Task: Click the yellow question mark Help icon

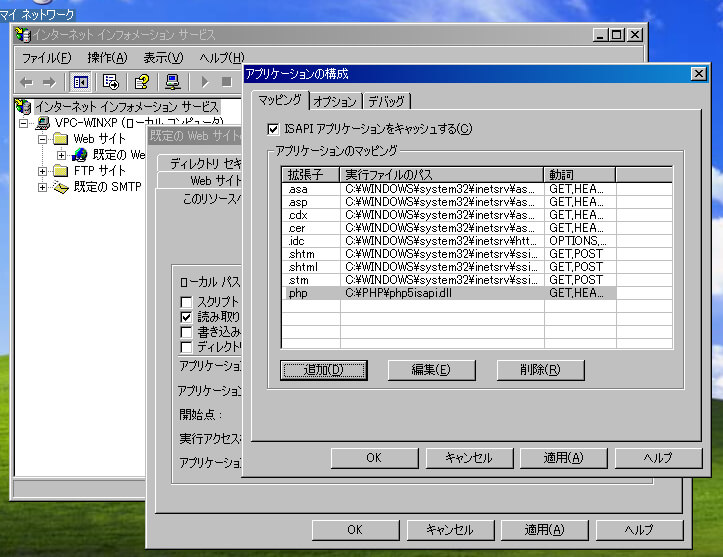Action: [x=142, y=82]
